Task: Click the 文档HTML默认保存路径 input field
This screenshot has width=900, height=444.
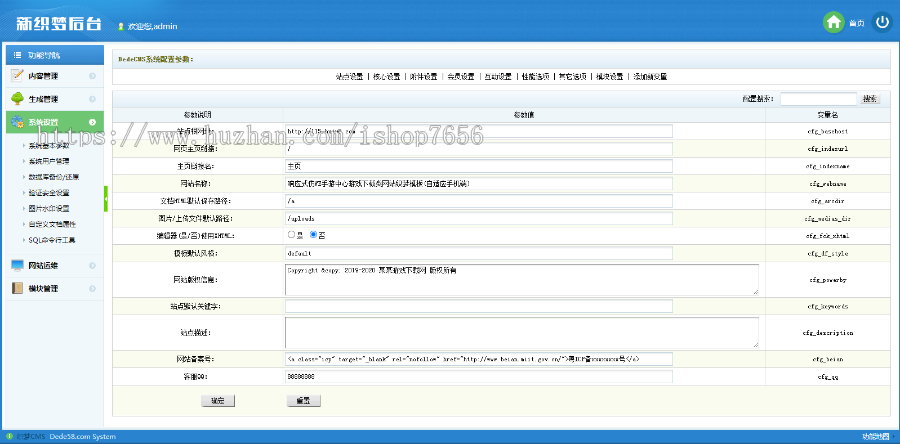Action: [x=479, y=201]
